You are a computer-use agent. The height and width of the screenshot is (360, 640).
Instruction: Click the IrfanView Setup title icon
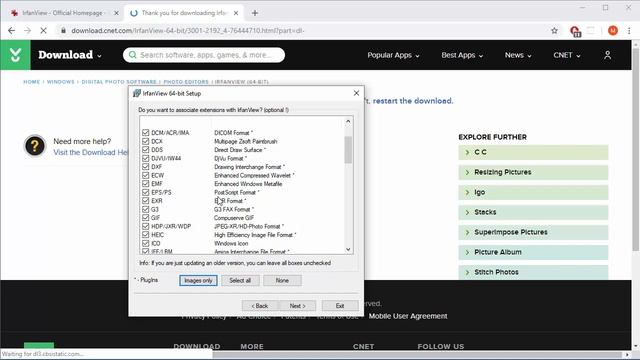click(x=137, y=93)
